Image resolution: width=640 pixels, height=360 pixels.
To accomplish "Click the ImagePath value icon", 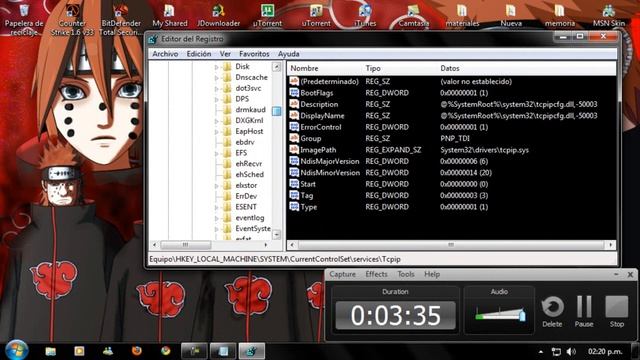I will click(294, 150).
